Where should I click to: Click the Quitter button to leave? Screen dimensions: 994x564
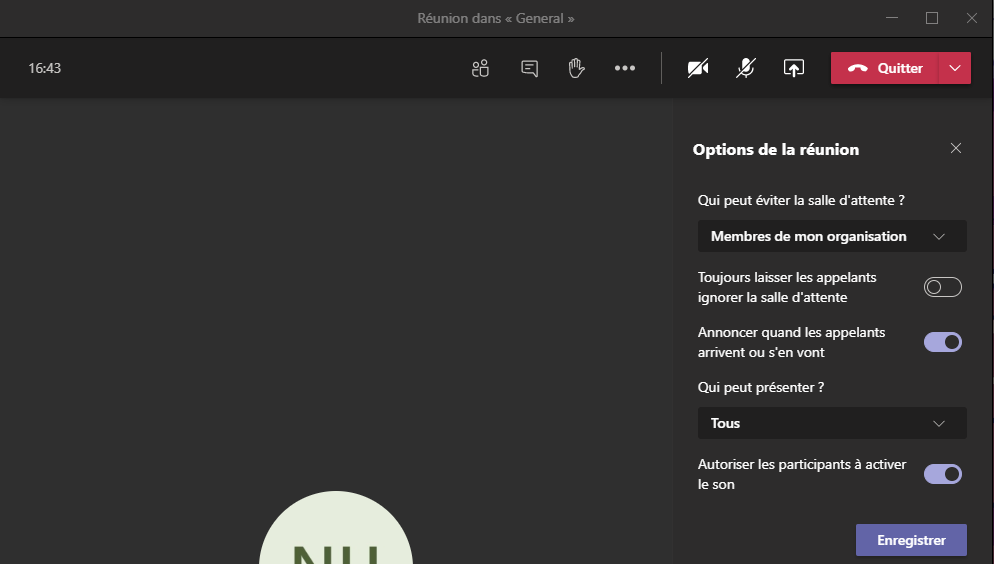click(885, 68)
